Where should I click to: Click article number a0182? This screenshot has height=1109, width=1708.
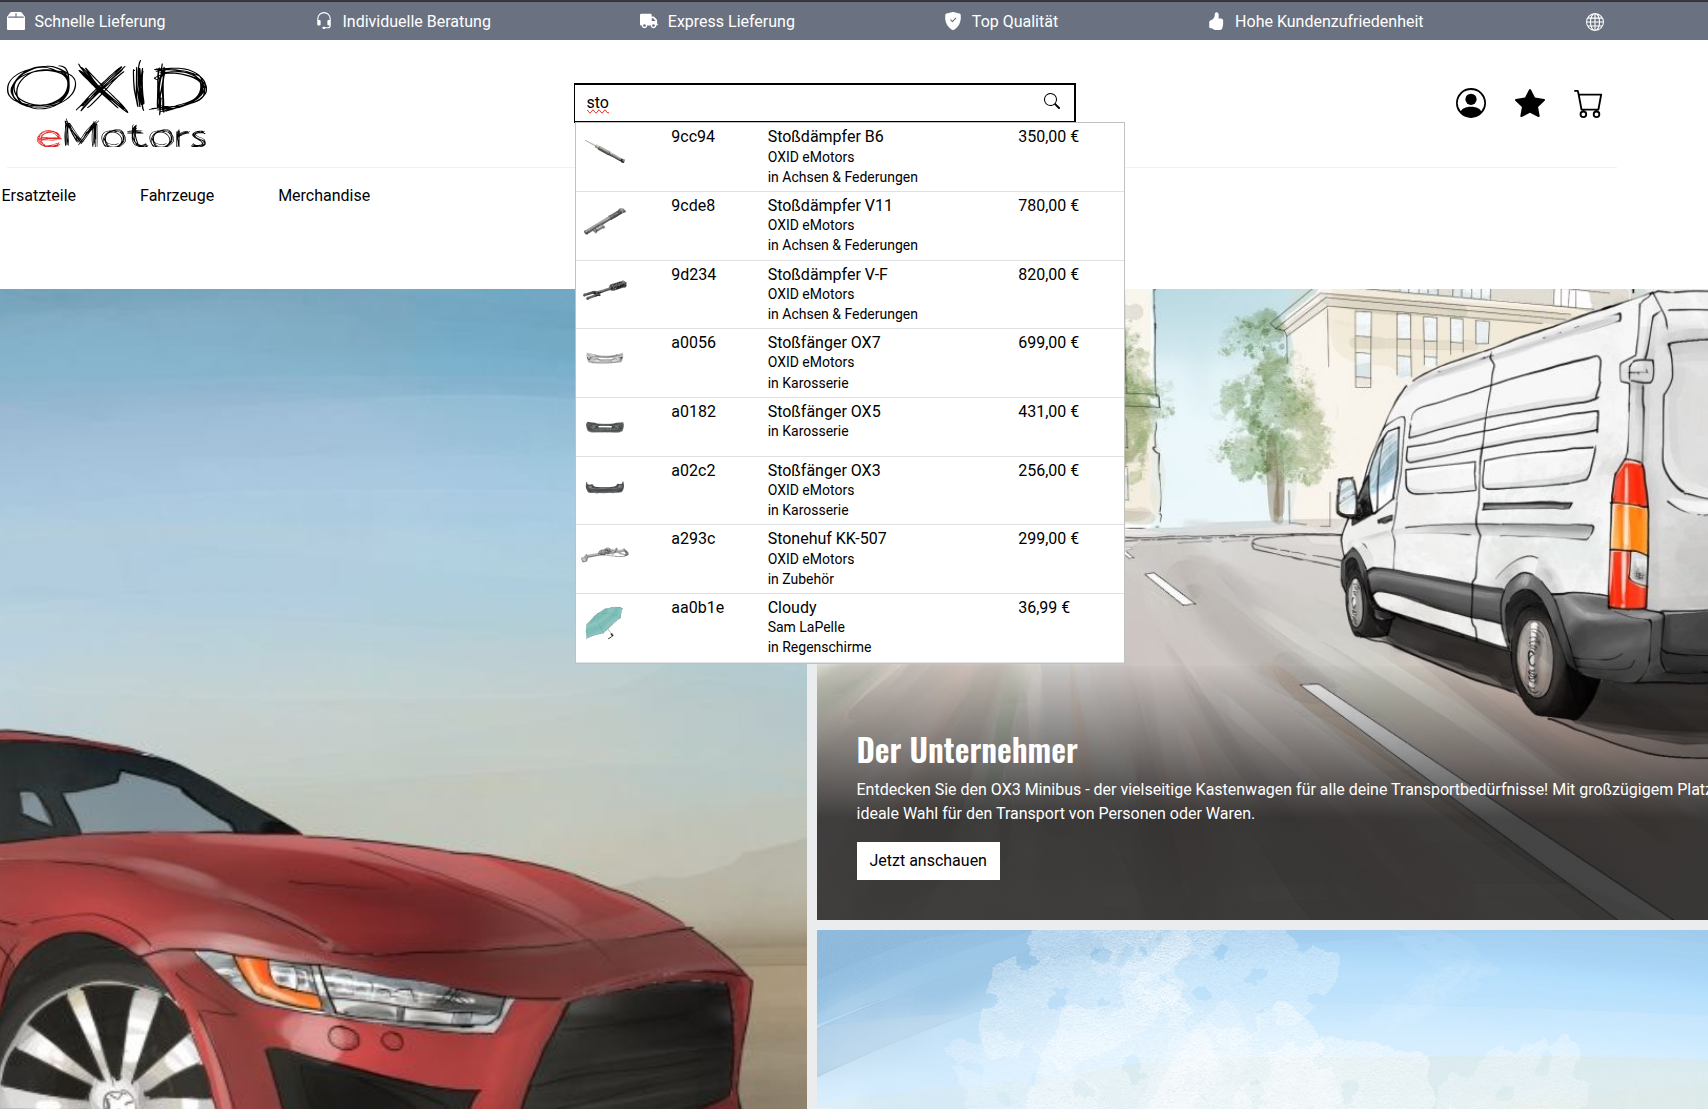(x=694, y=412)
